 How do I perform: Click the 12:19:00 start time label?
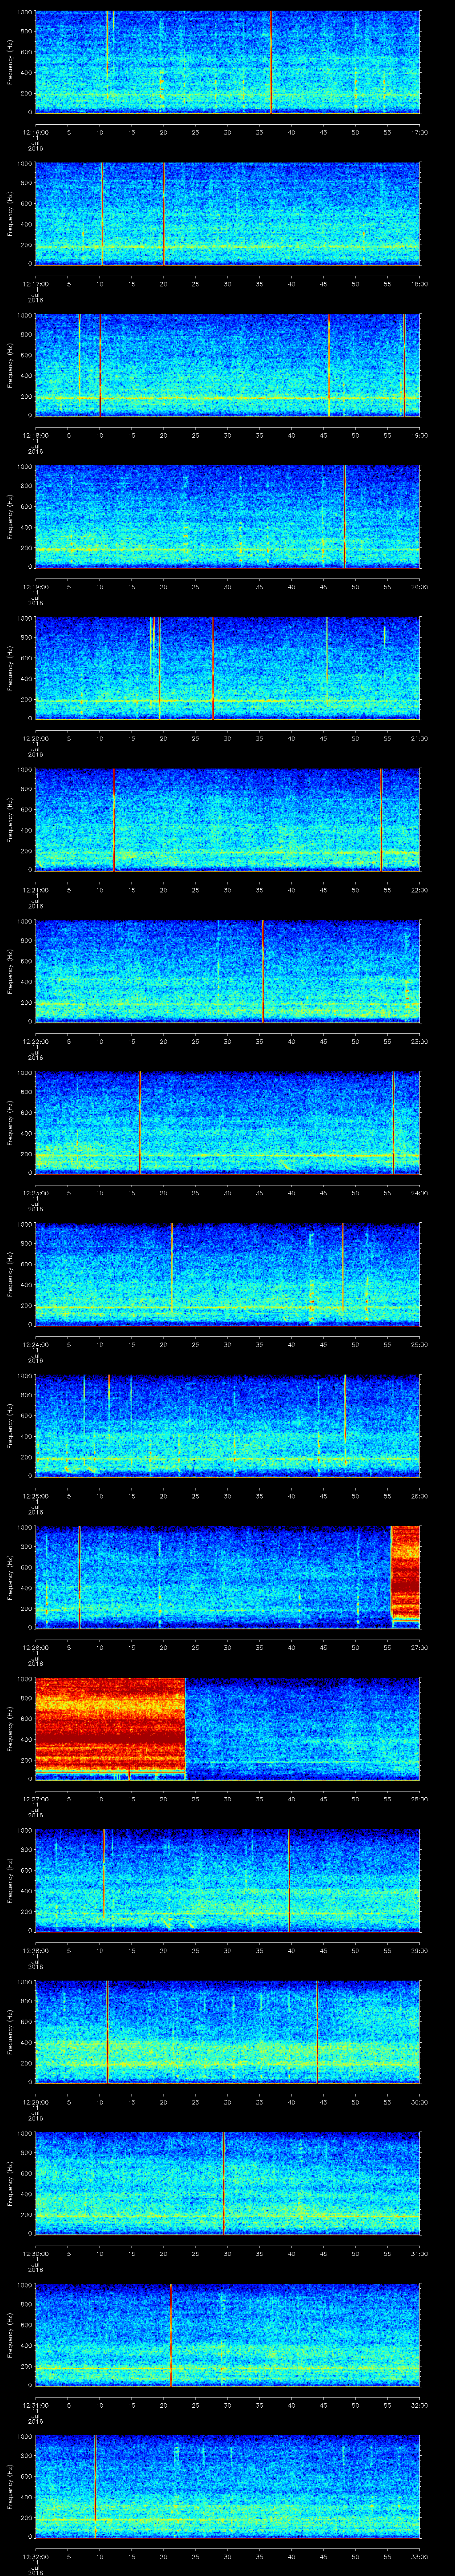click(x=35, y=586)
